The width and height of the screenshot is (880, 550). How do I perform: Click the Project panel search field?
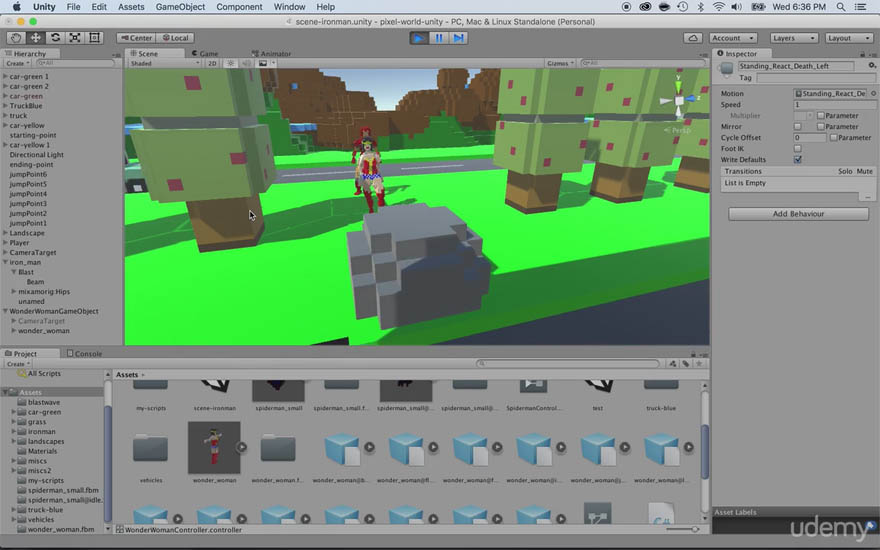567,364
